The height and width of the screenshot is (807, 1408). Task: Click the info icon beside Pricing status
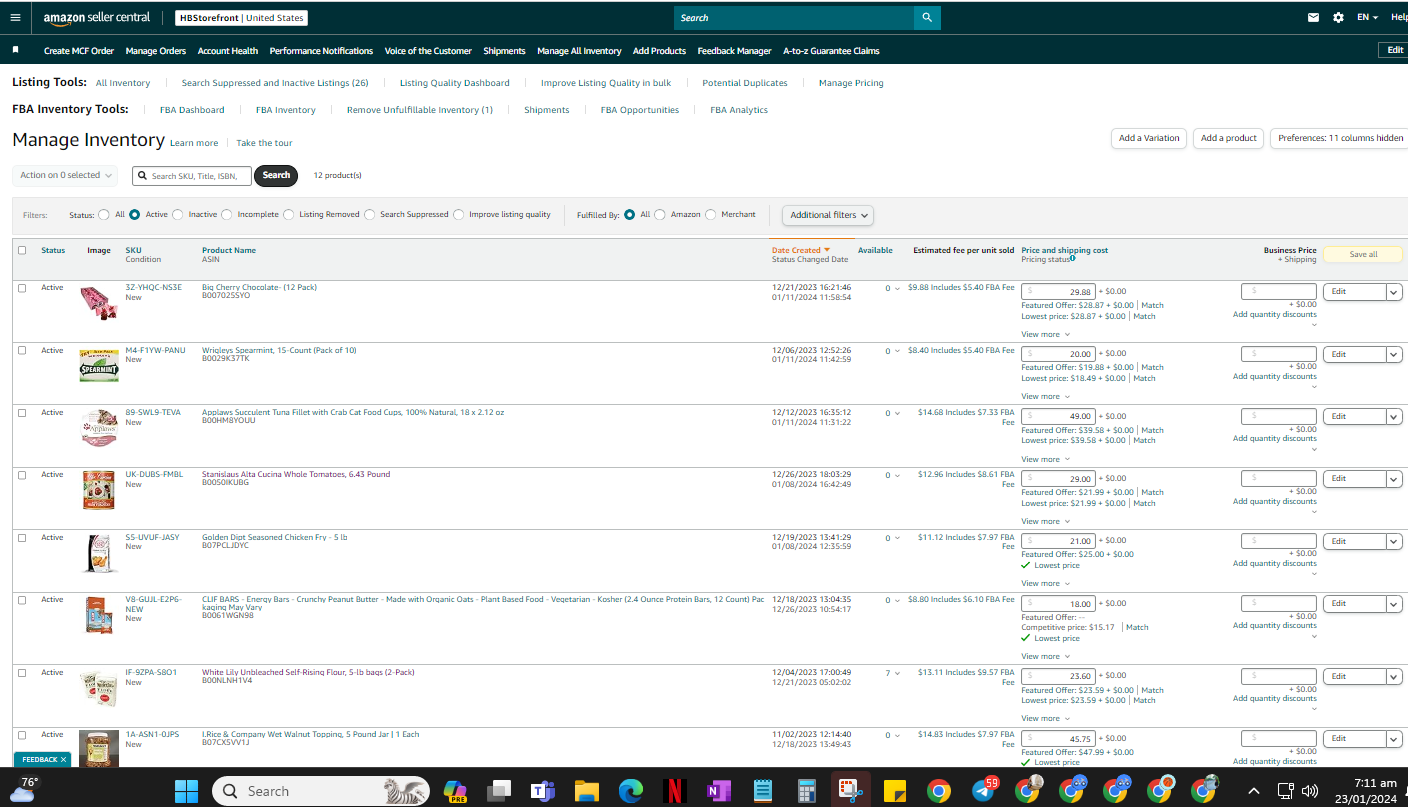[1073, 259]
